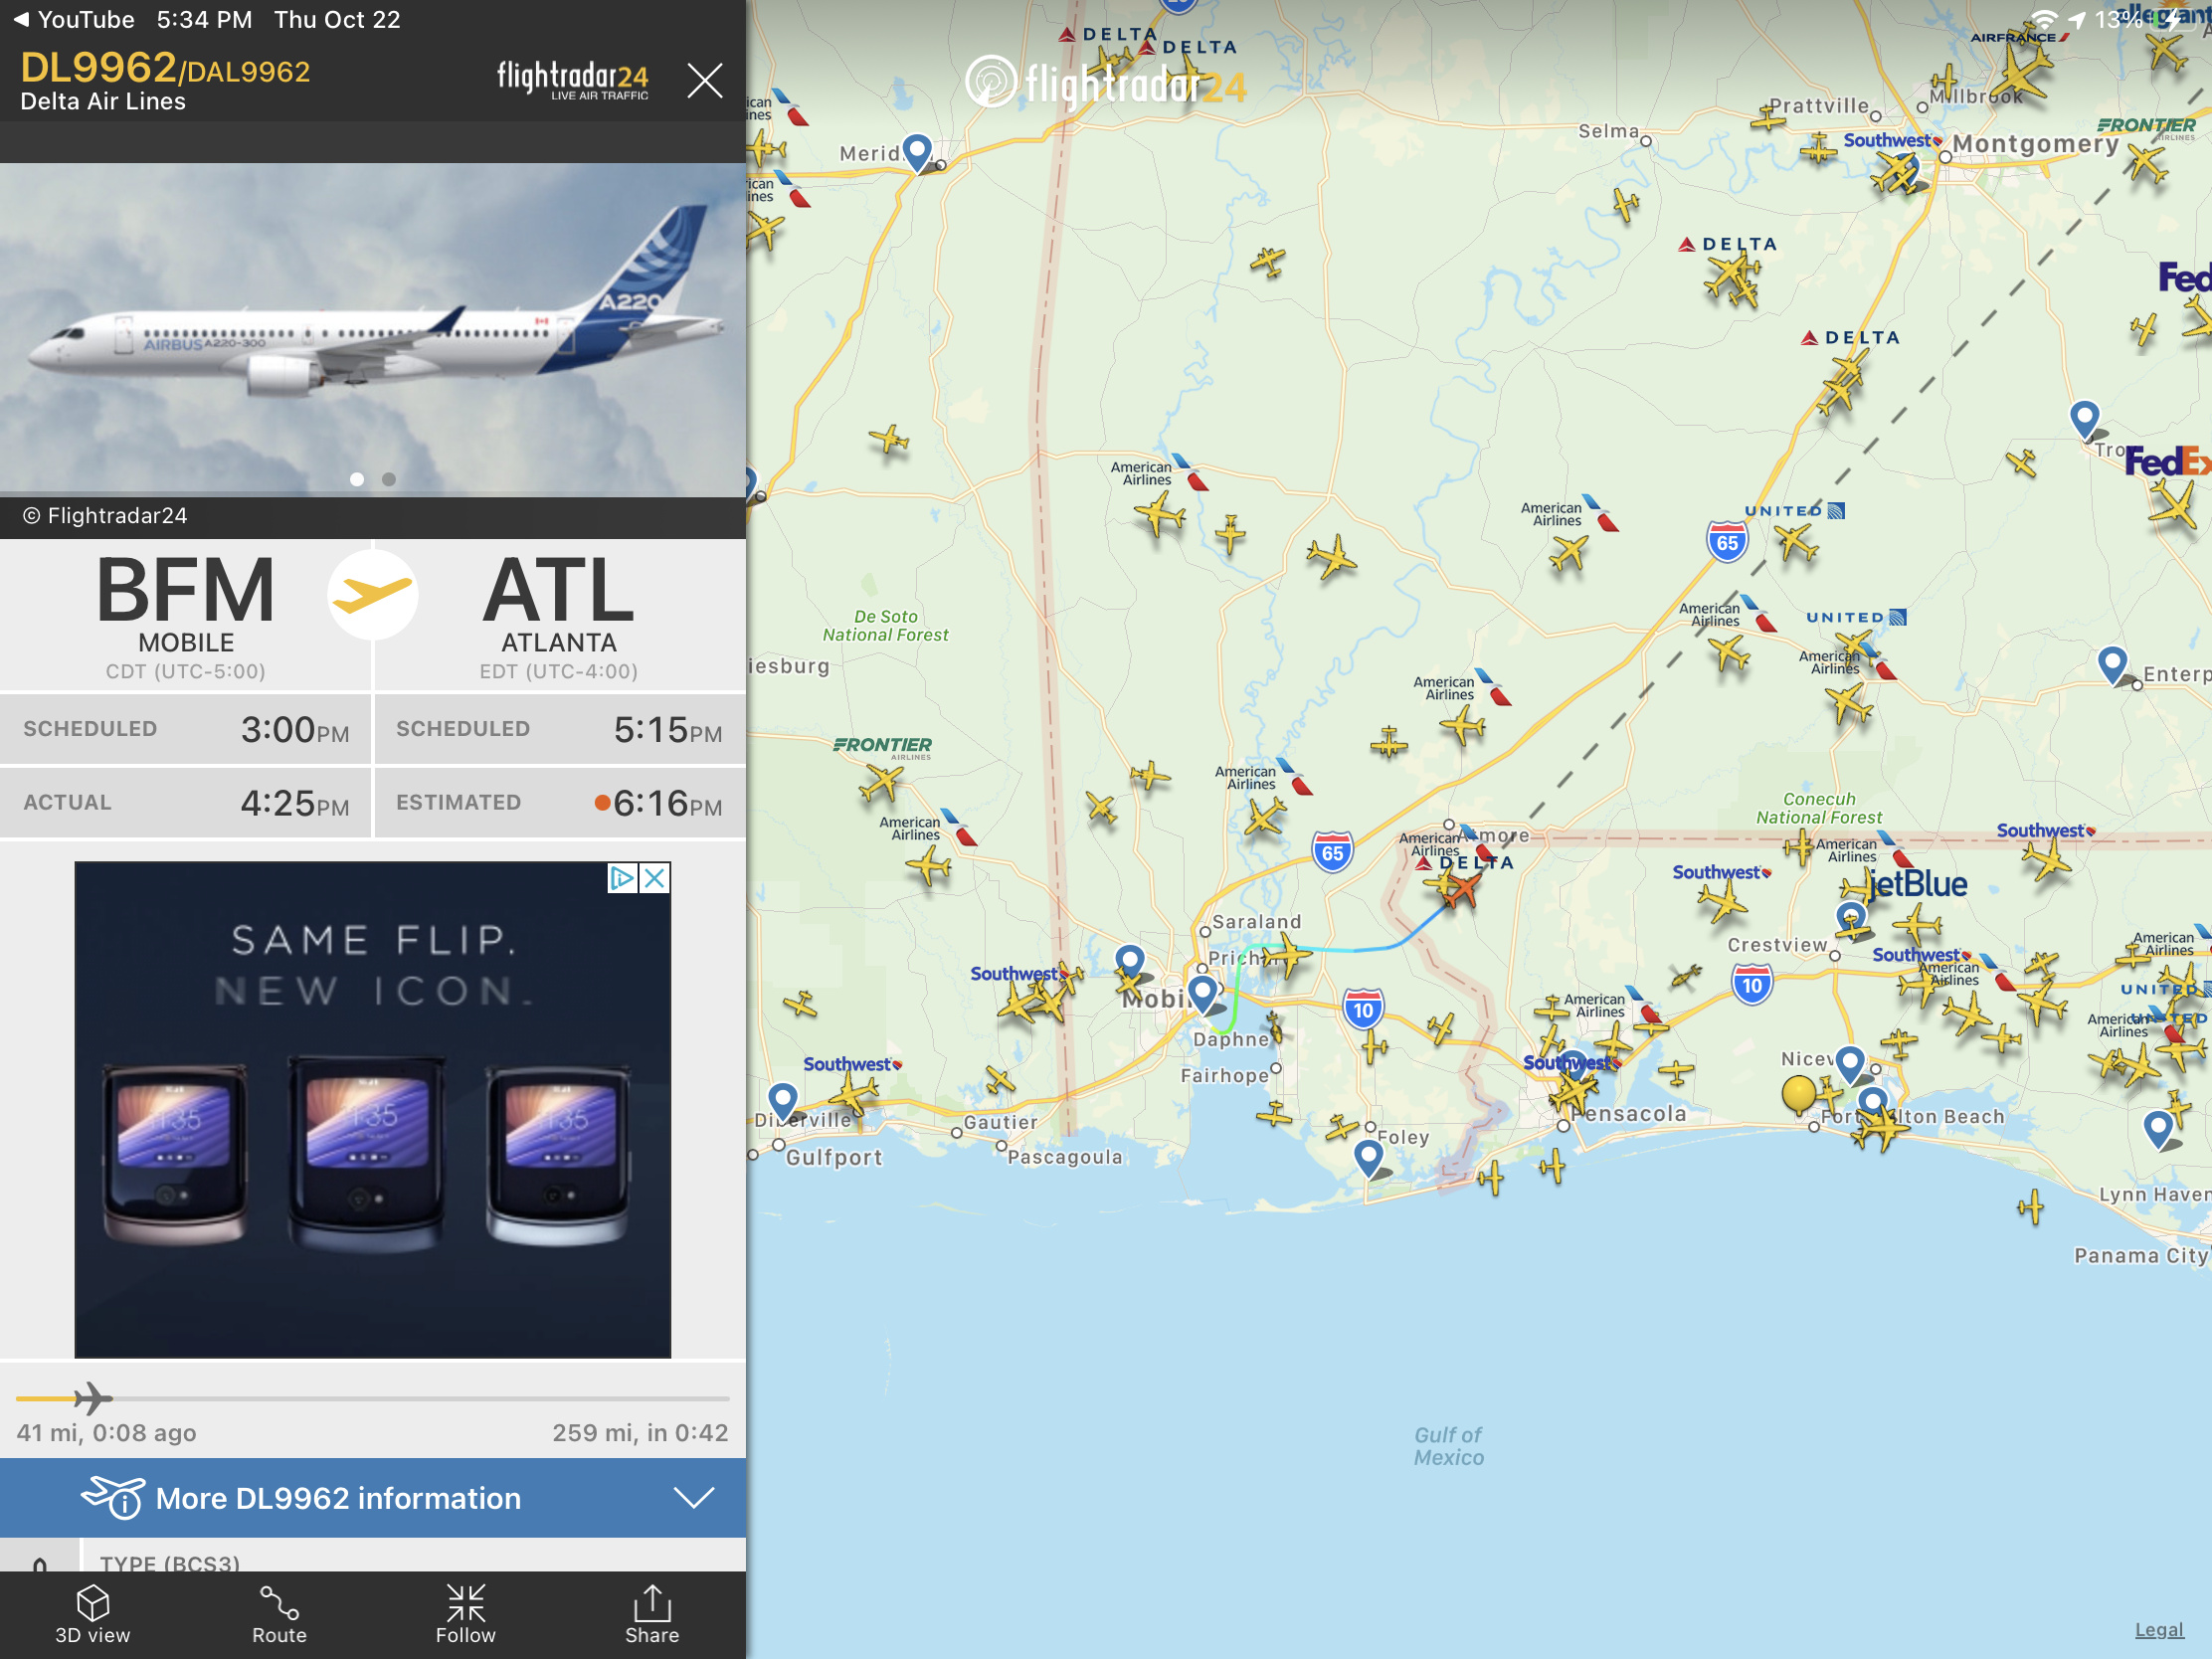Screen dimensions: 2212x1659
Task: Switch to second aircraft photo dot
Action: (x=389, y=479)
